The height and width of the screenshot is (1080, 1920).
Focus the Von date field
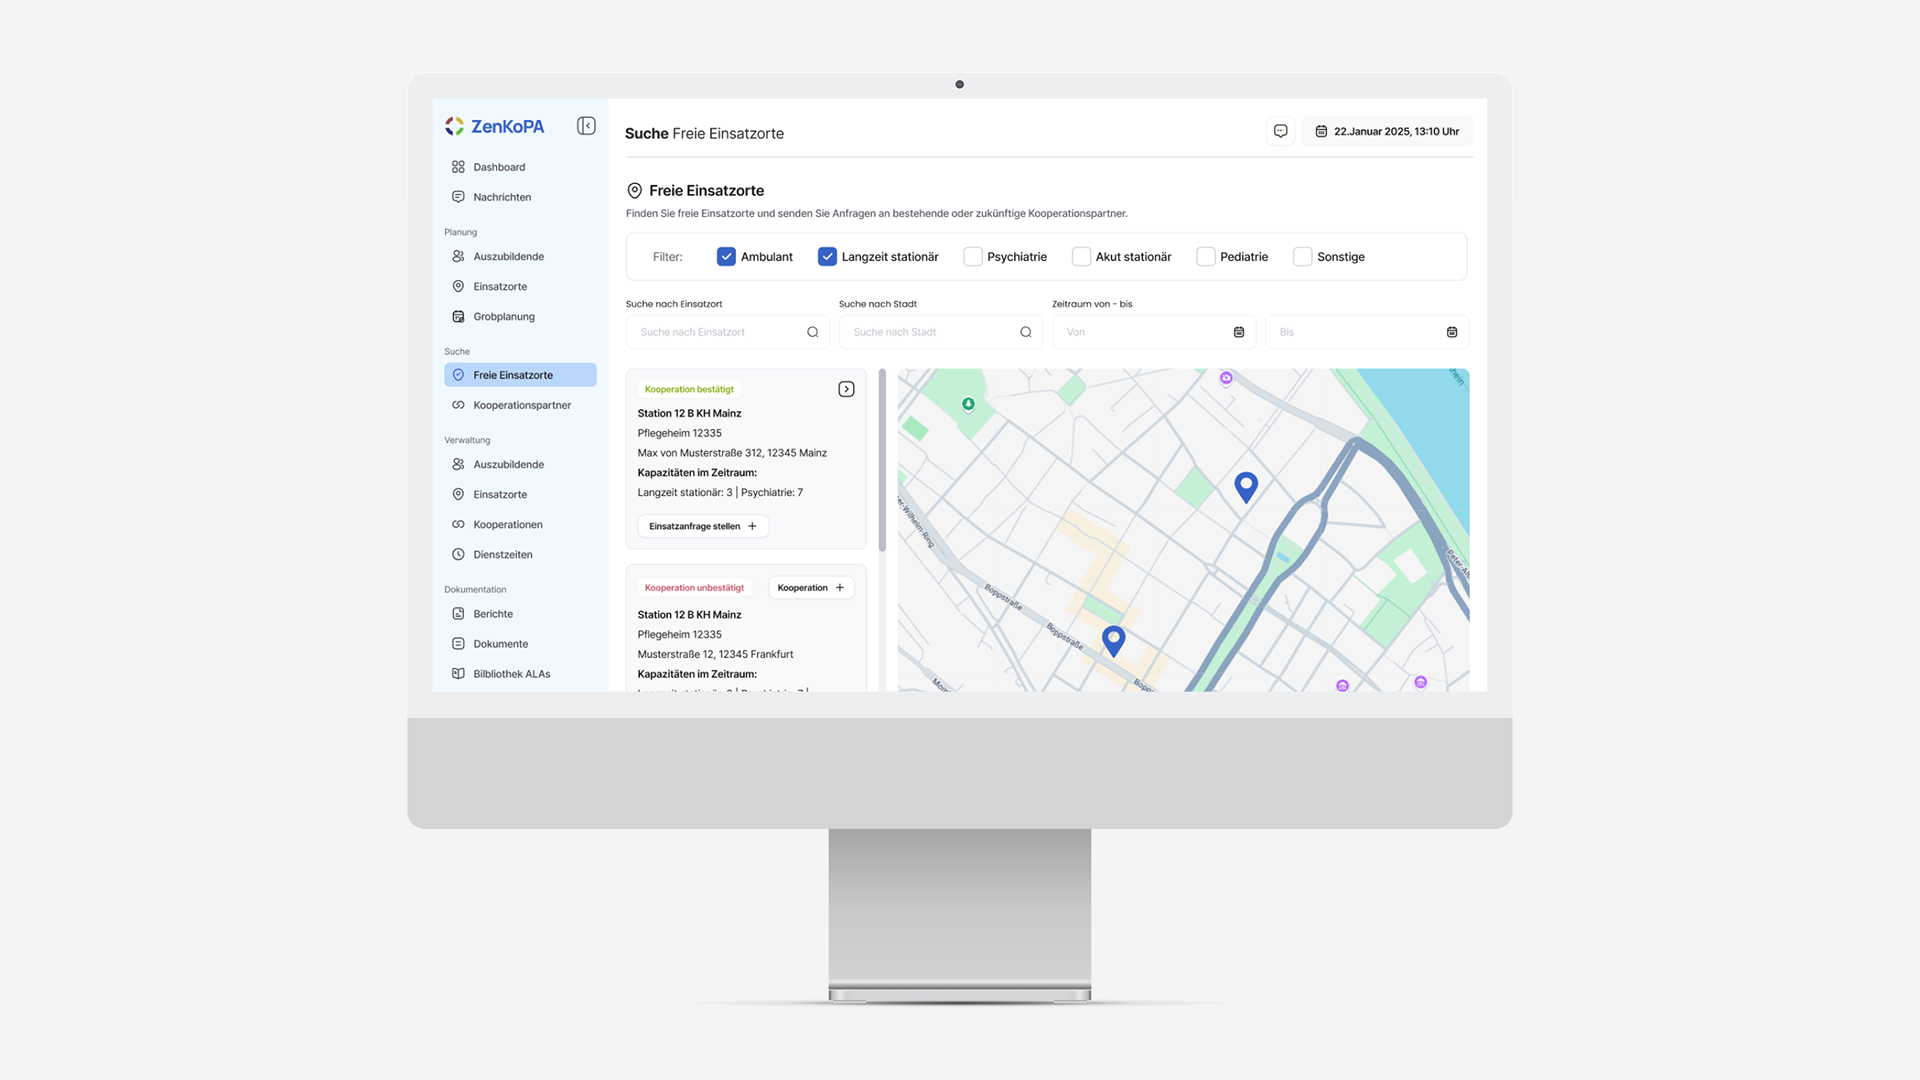click(1153, 332)
